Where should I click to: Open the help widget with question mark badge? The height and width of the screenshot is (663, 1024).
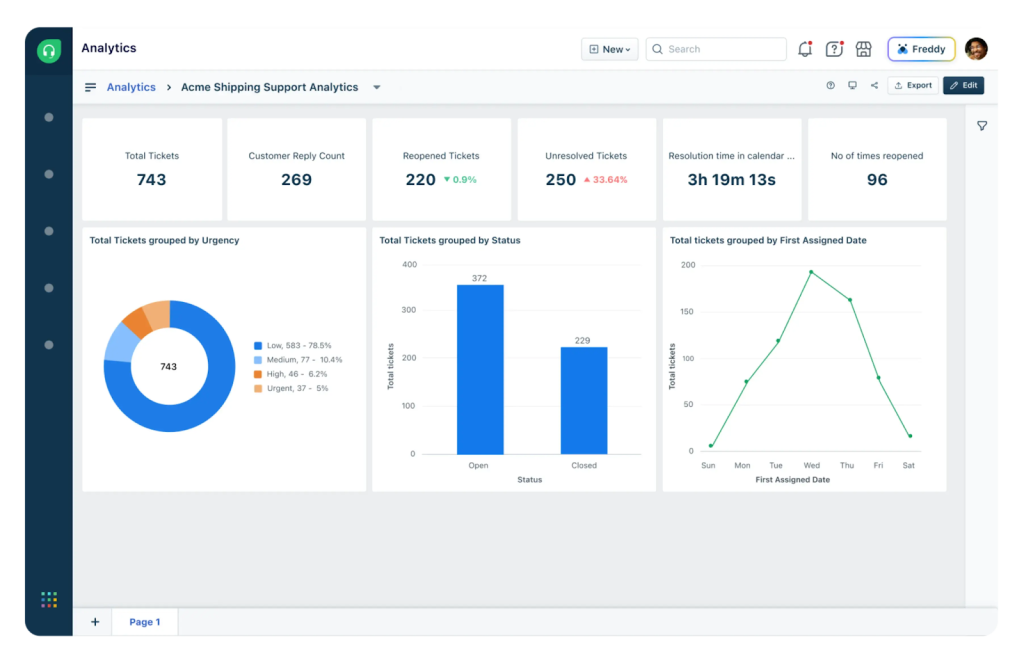click(834, 48)
